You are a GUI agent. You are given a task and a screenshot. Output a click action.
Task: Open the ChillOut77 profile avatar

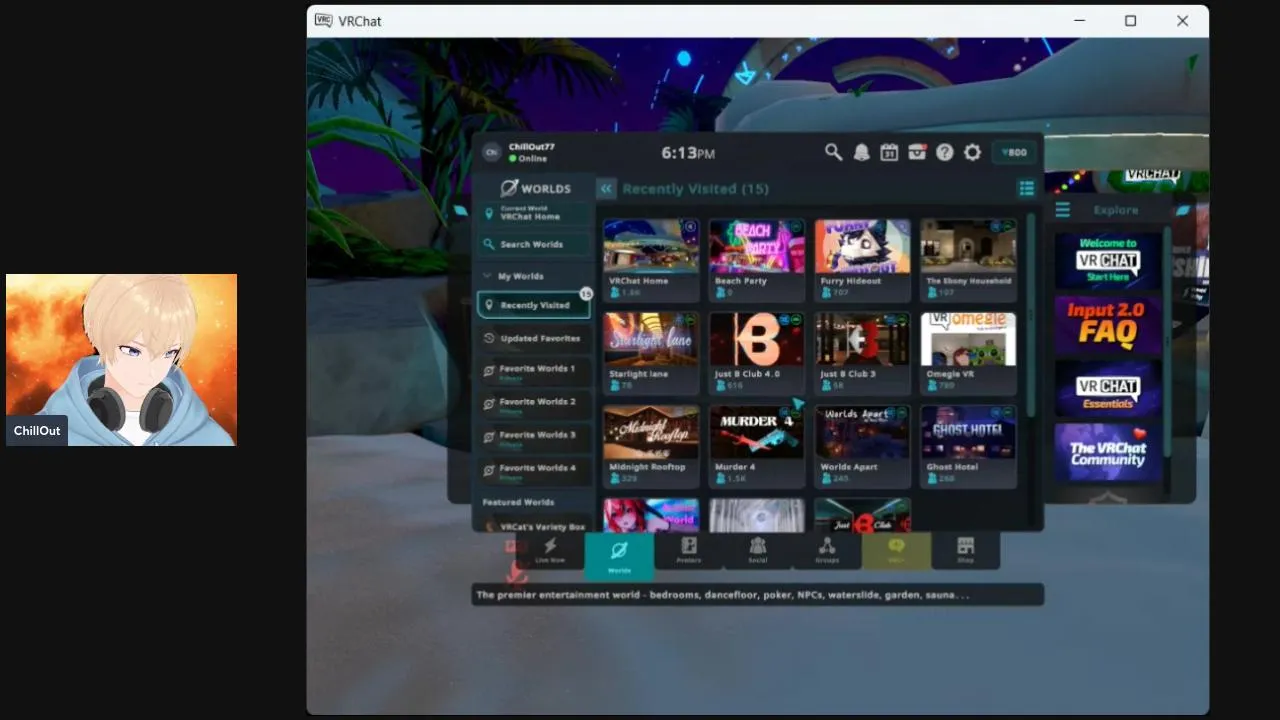[491, 152]
